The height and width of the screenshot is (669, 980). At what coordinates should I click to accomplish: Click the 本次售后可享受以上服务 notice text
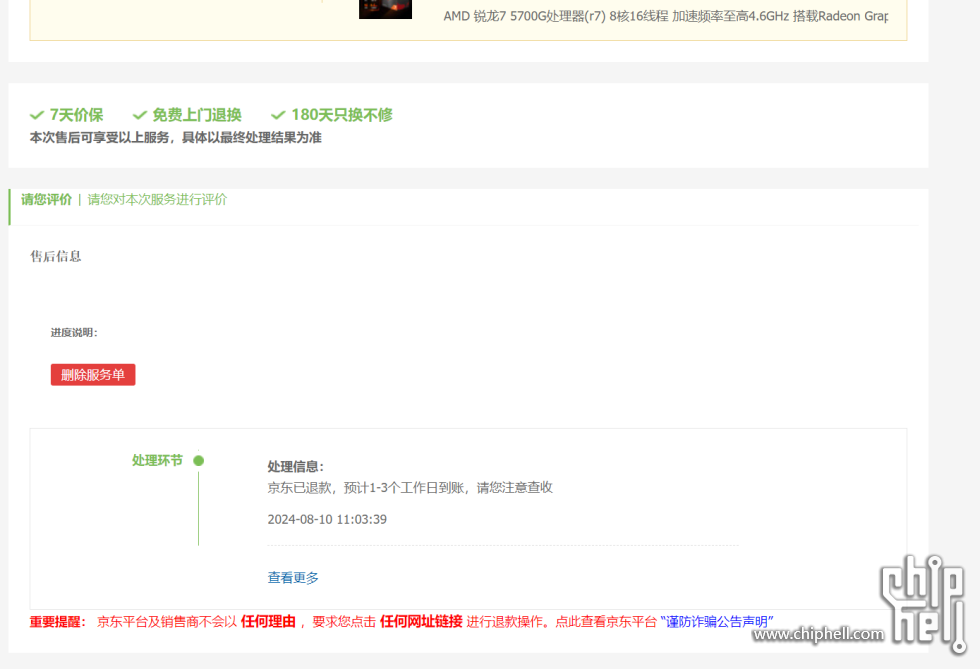[x=176, y=138]
